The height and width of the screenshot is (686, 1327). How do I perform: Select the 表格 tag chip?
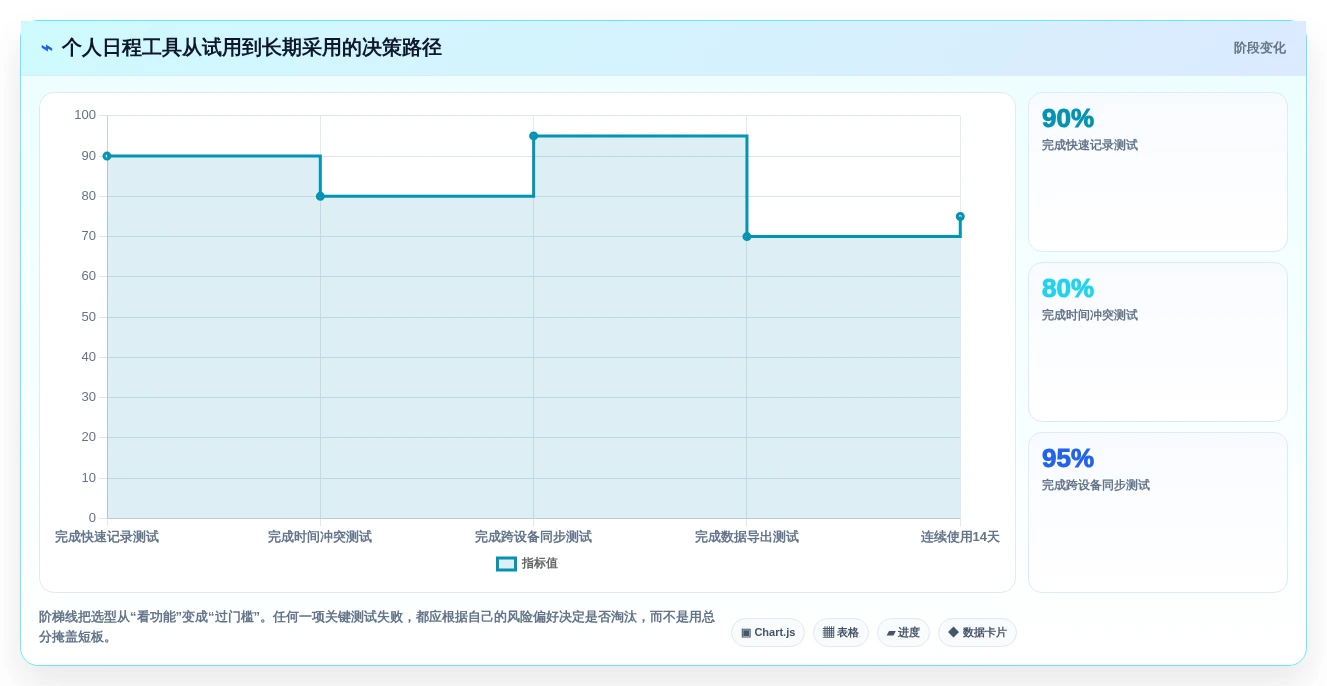pos(841,633)
